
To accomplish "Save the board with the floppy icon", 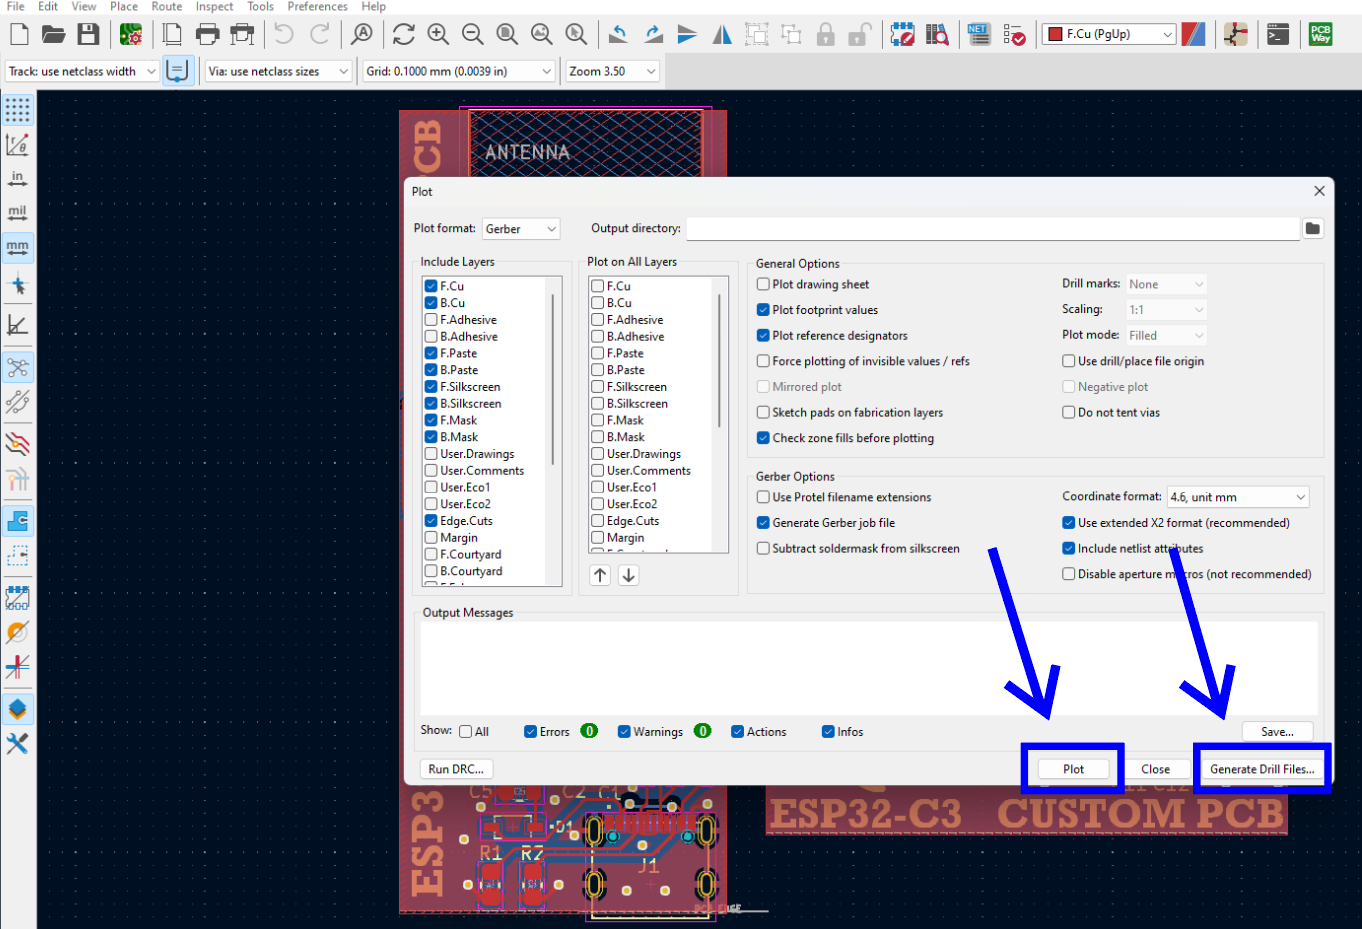I will (x=89, y=35).
